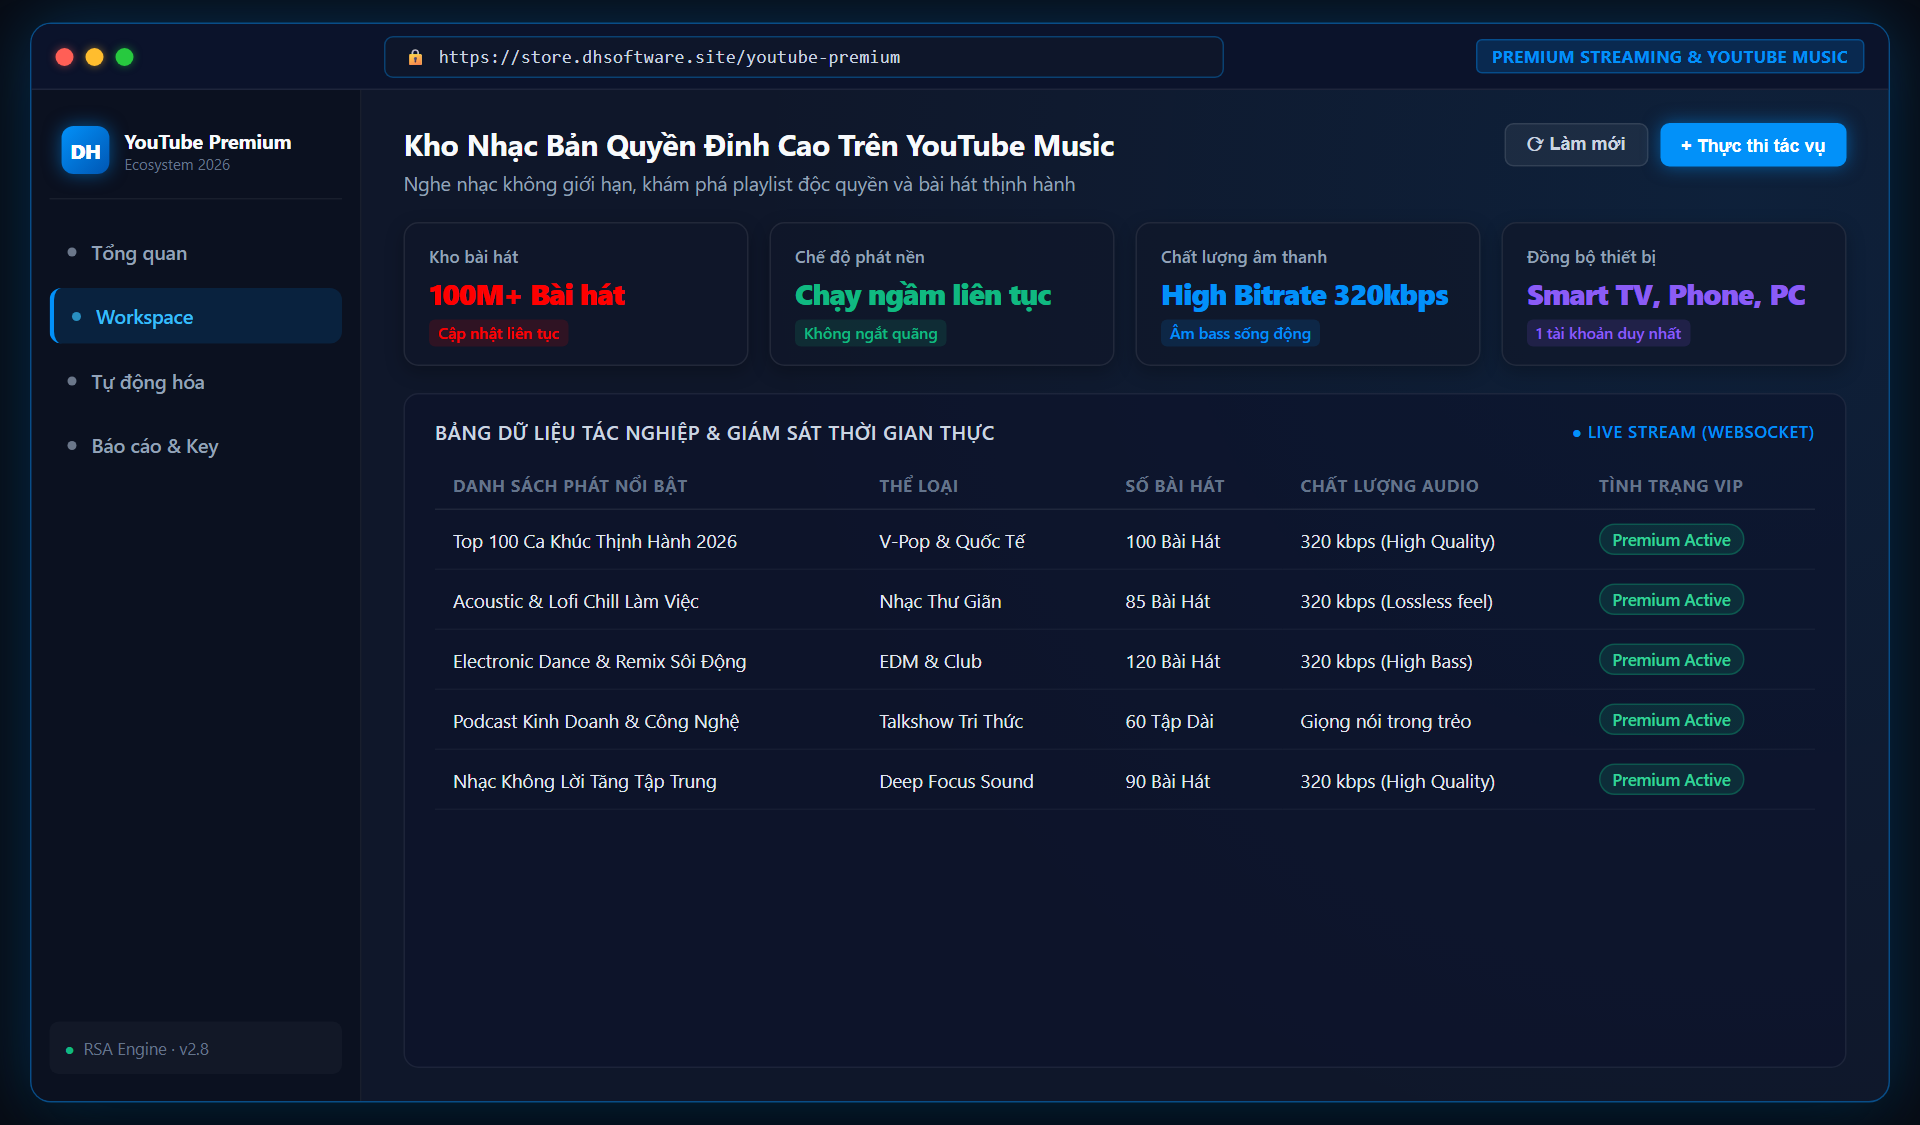1920x1125 pixels.
Task: Click the Chạy ngầm liên tục card
Action: click(x=942, y=294)
